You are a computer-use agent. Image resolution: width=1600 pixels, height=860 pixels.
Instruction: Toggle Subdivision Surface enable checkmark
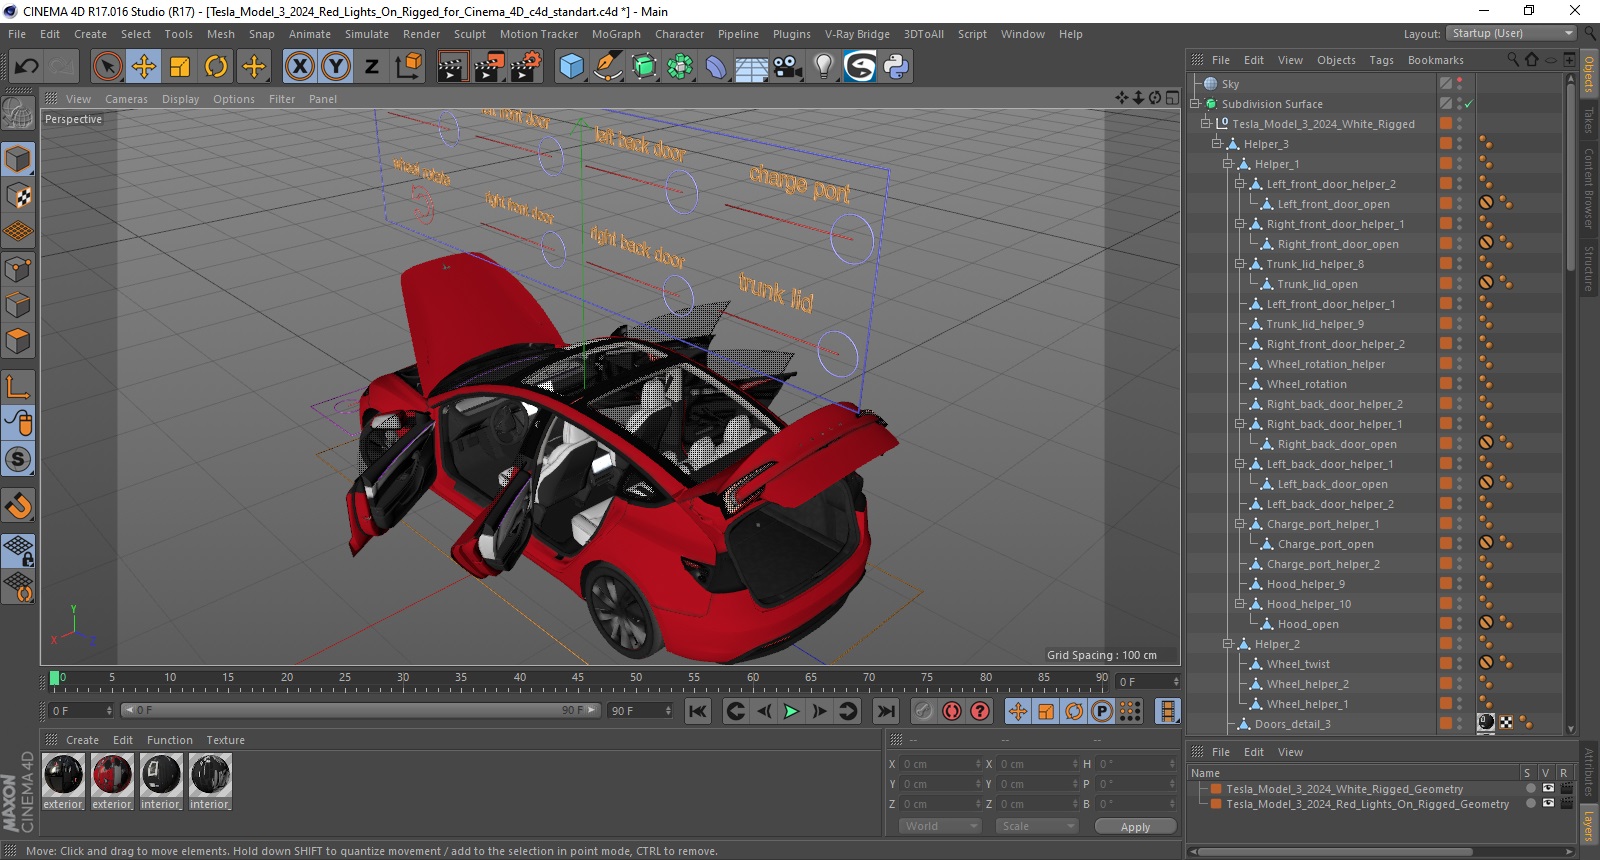tap(1468, 104)
